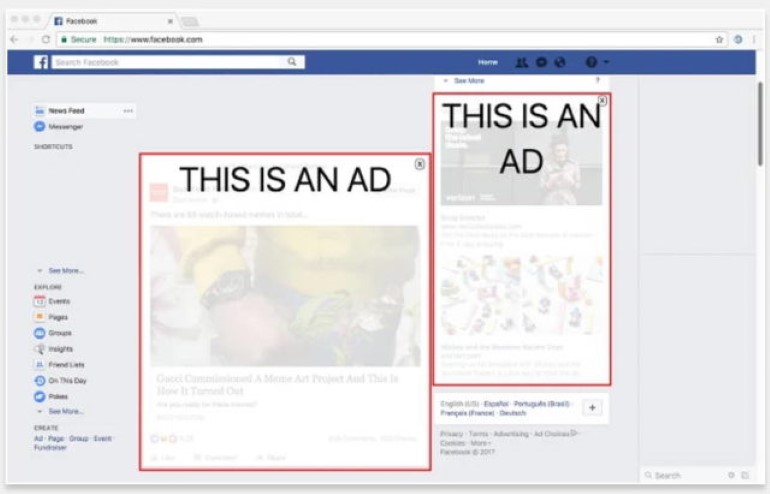The height and width of the screenshot is (494, 770).
Task: Go to Home in the top navigation
Action: [487, 62]
